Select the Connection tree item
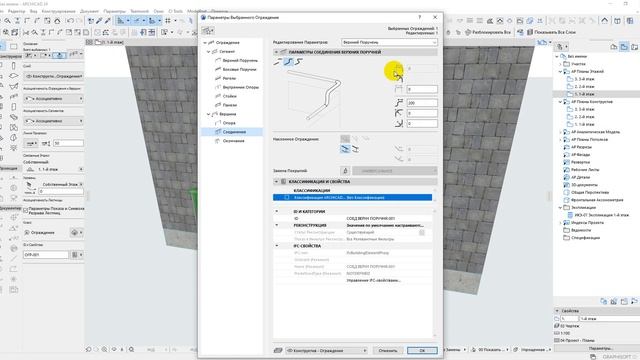The image size is (640, 360). [234, 132]
